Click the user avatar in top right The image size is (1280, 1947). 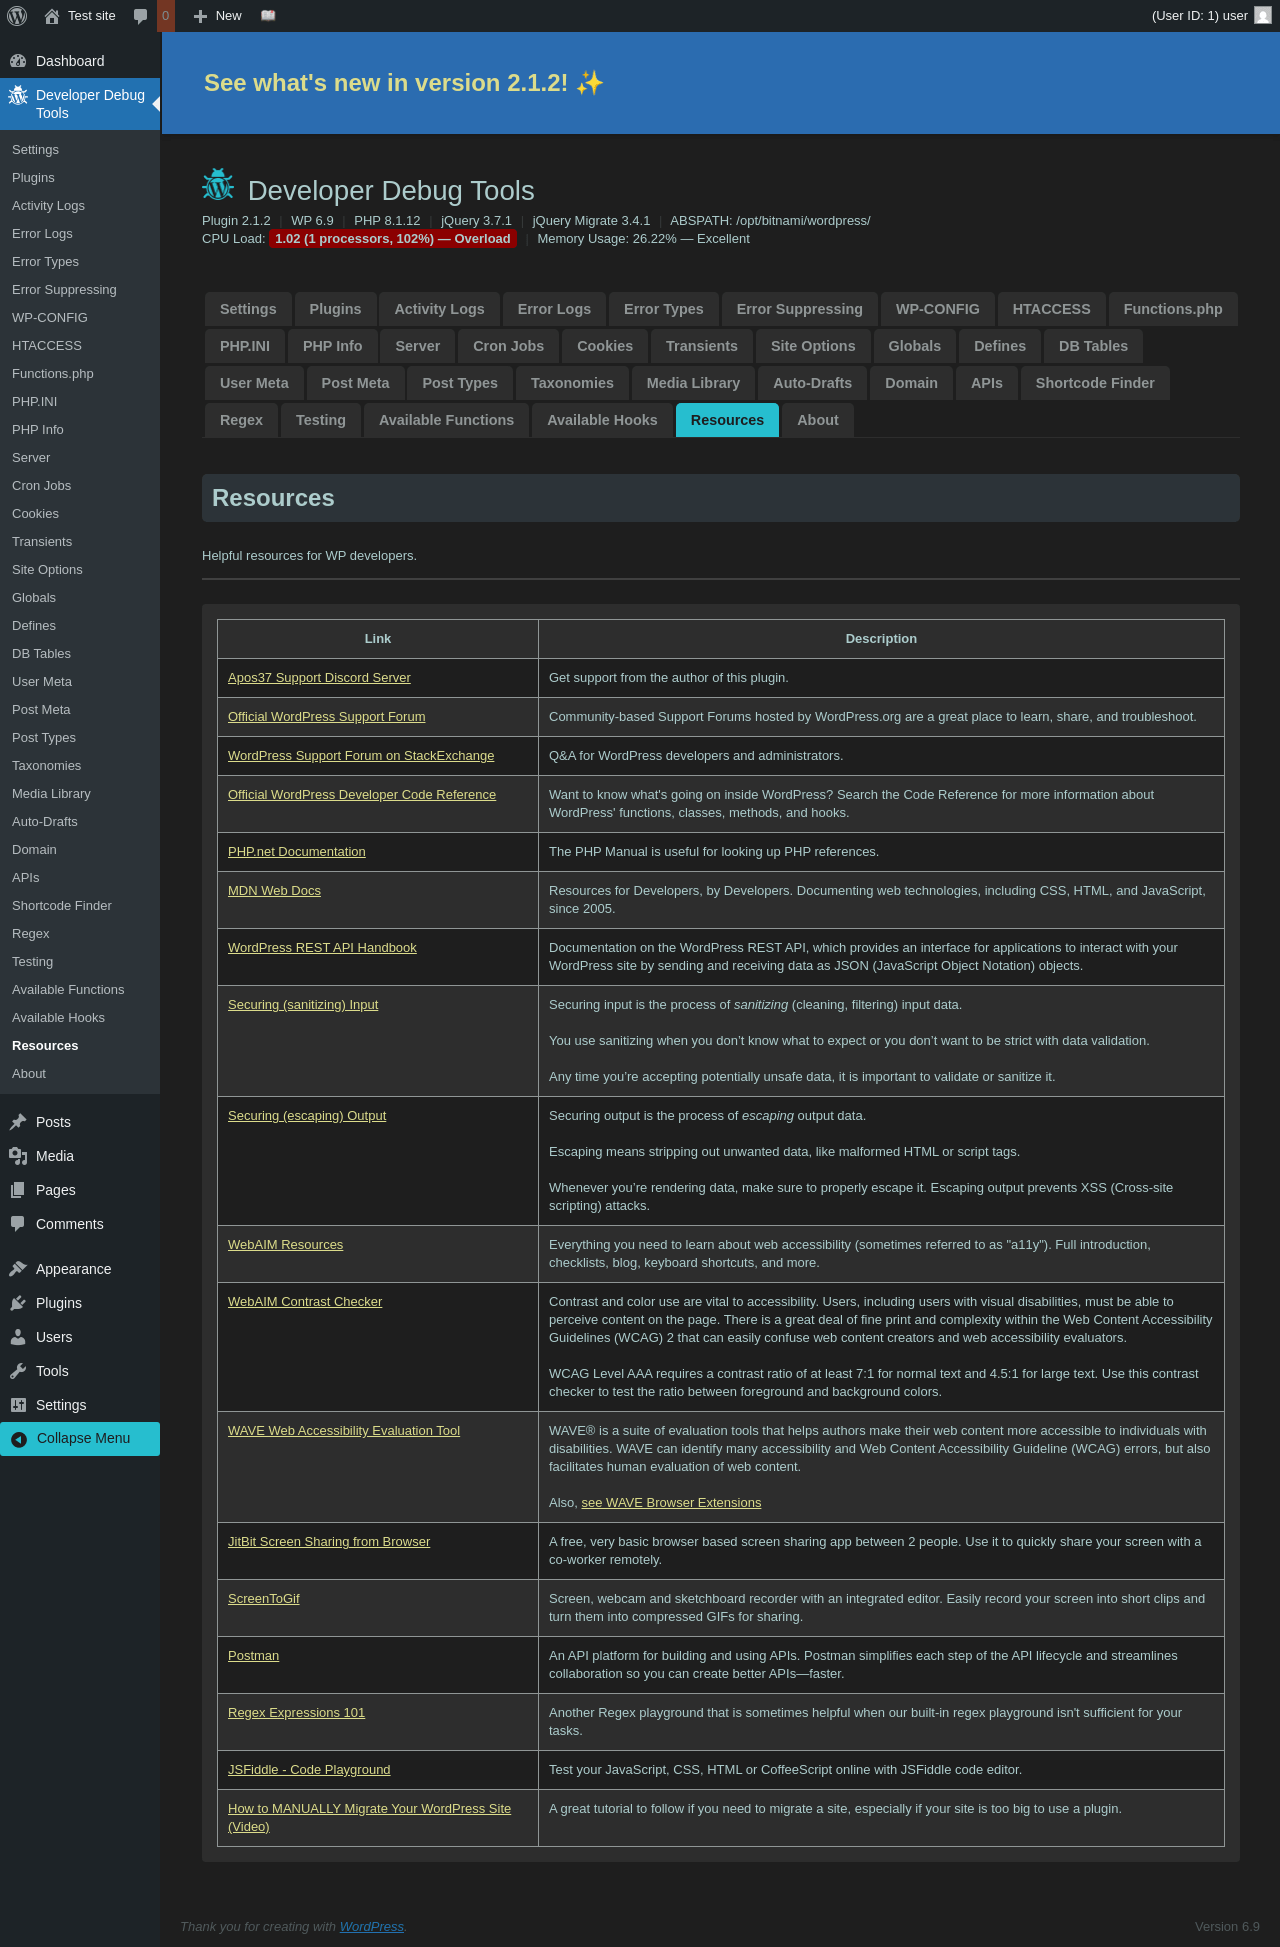click(x=1263, y=16)
